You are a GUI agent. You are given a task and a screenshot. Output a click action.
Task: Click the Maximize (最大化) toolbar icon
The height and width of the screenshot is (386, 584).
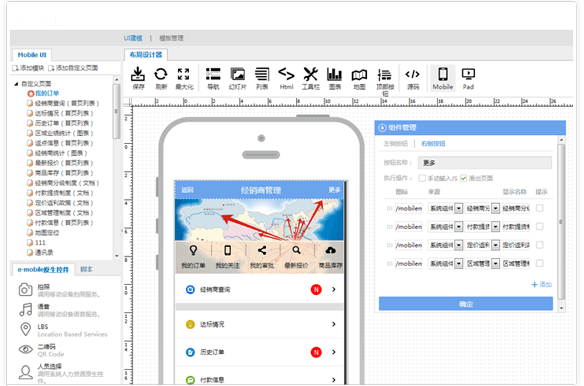(184, 78)
